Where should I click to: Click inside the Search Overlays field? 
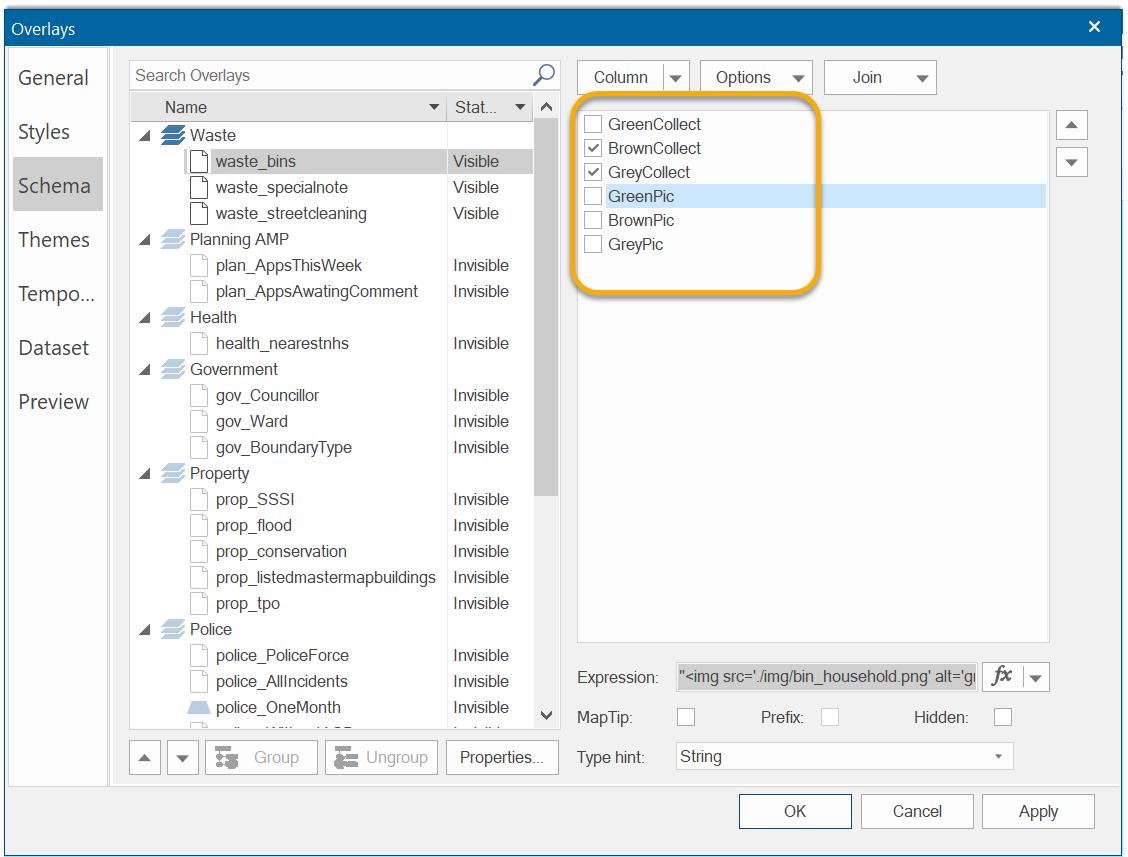point(330,75)
